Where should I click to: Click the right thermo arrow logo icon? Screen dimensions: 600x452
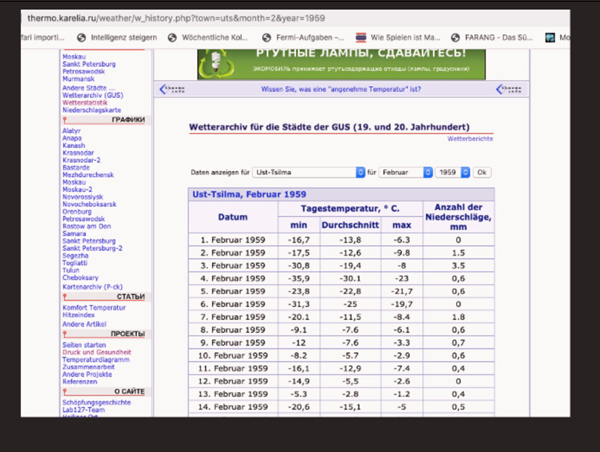tap(509, 89)
